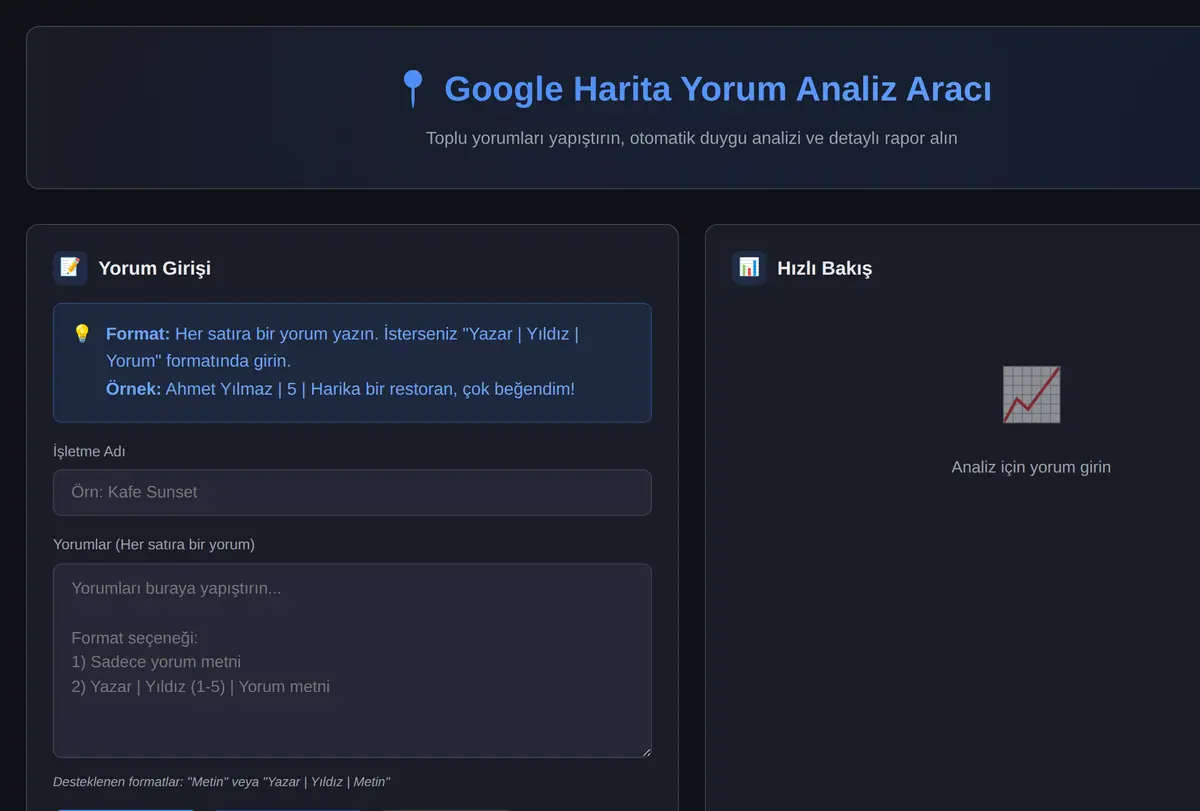Click the 'İşletme Adı' label
The width and height of the screenshot is (1200, 811).
(89, 452)
